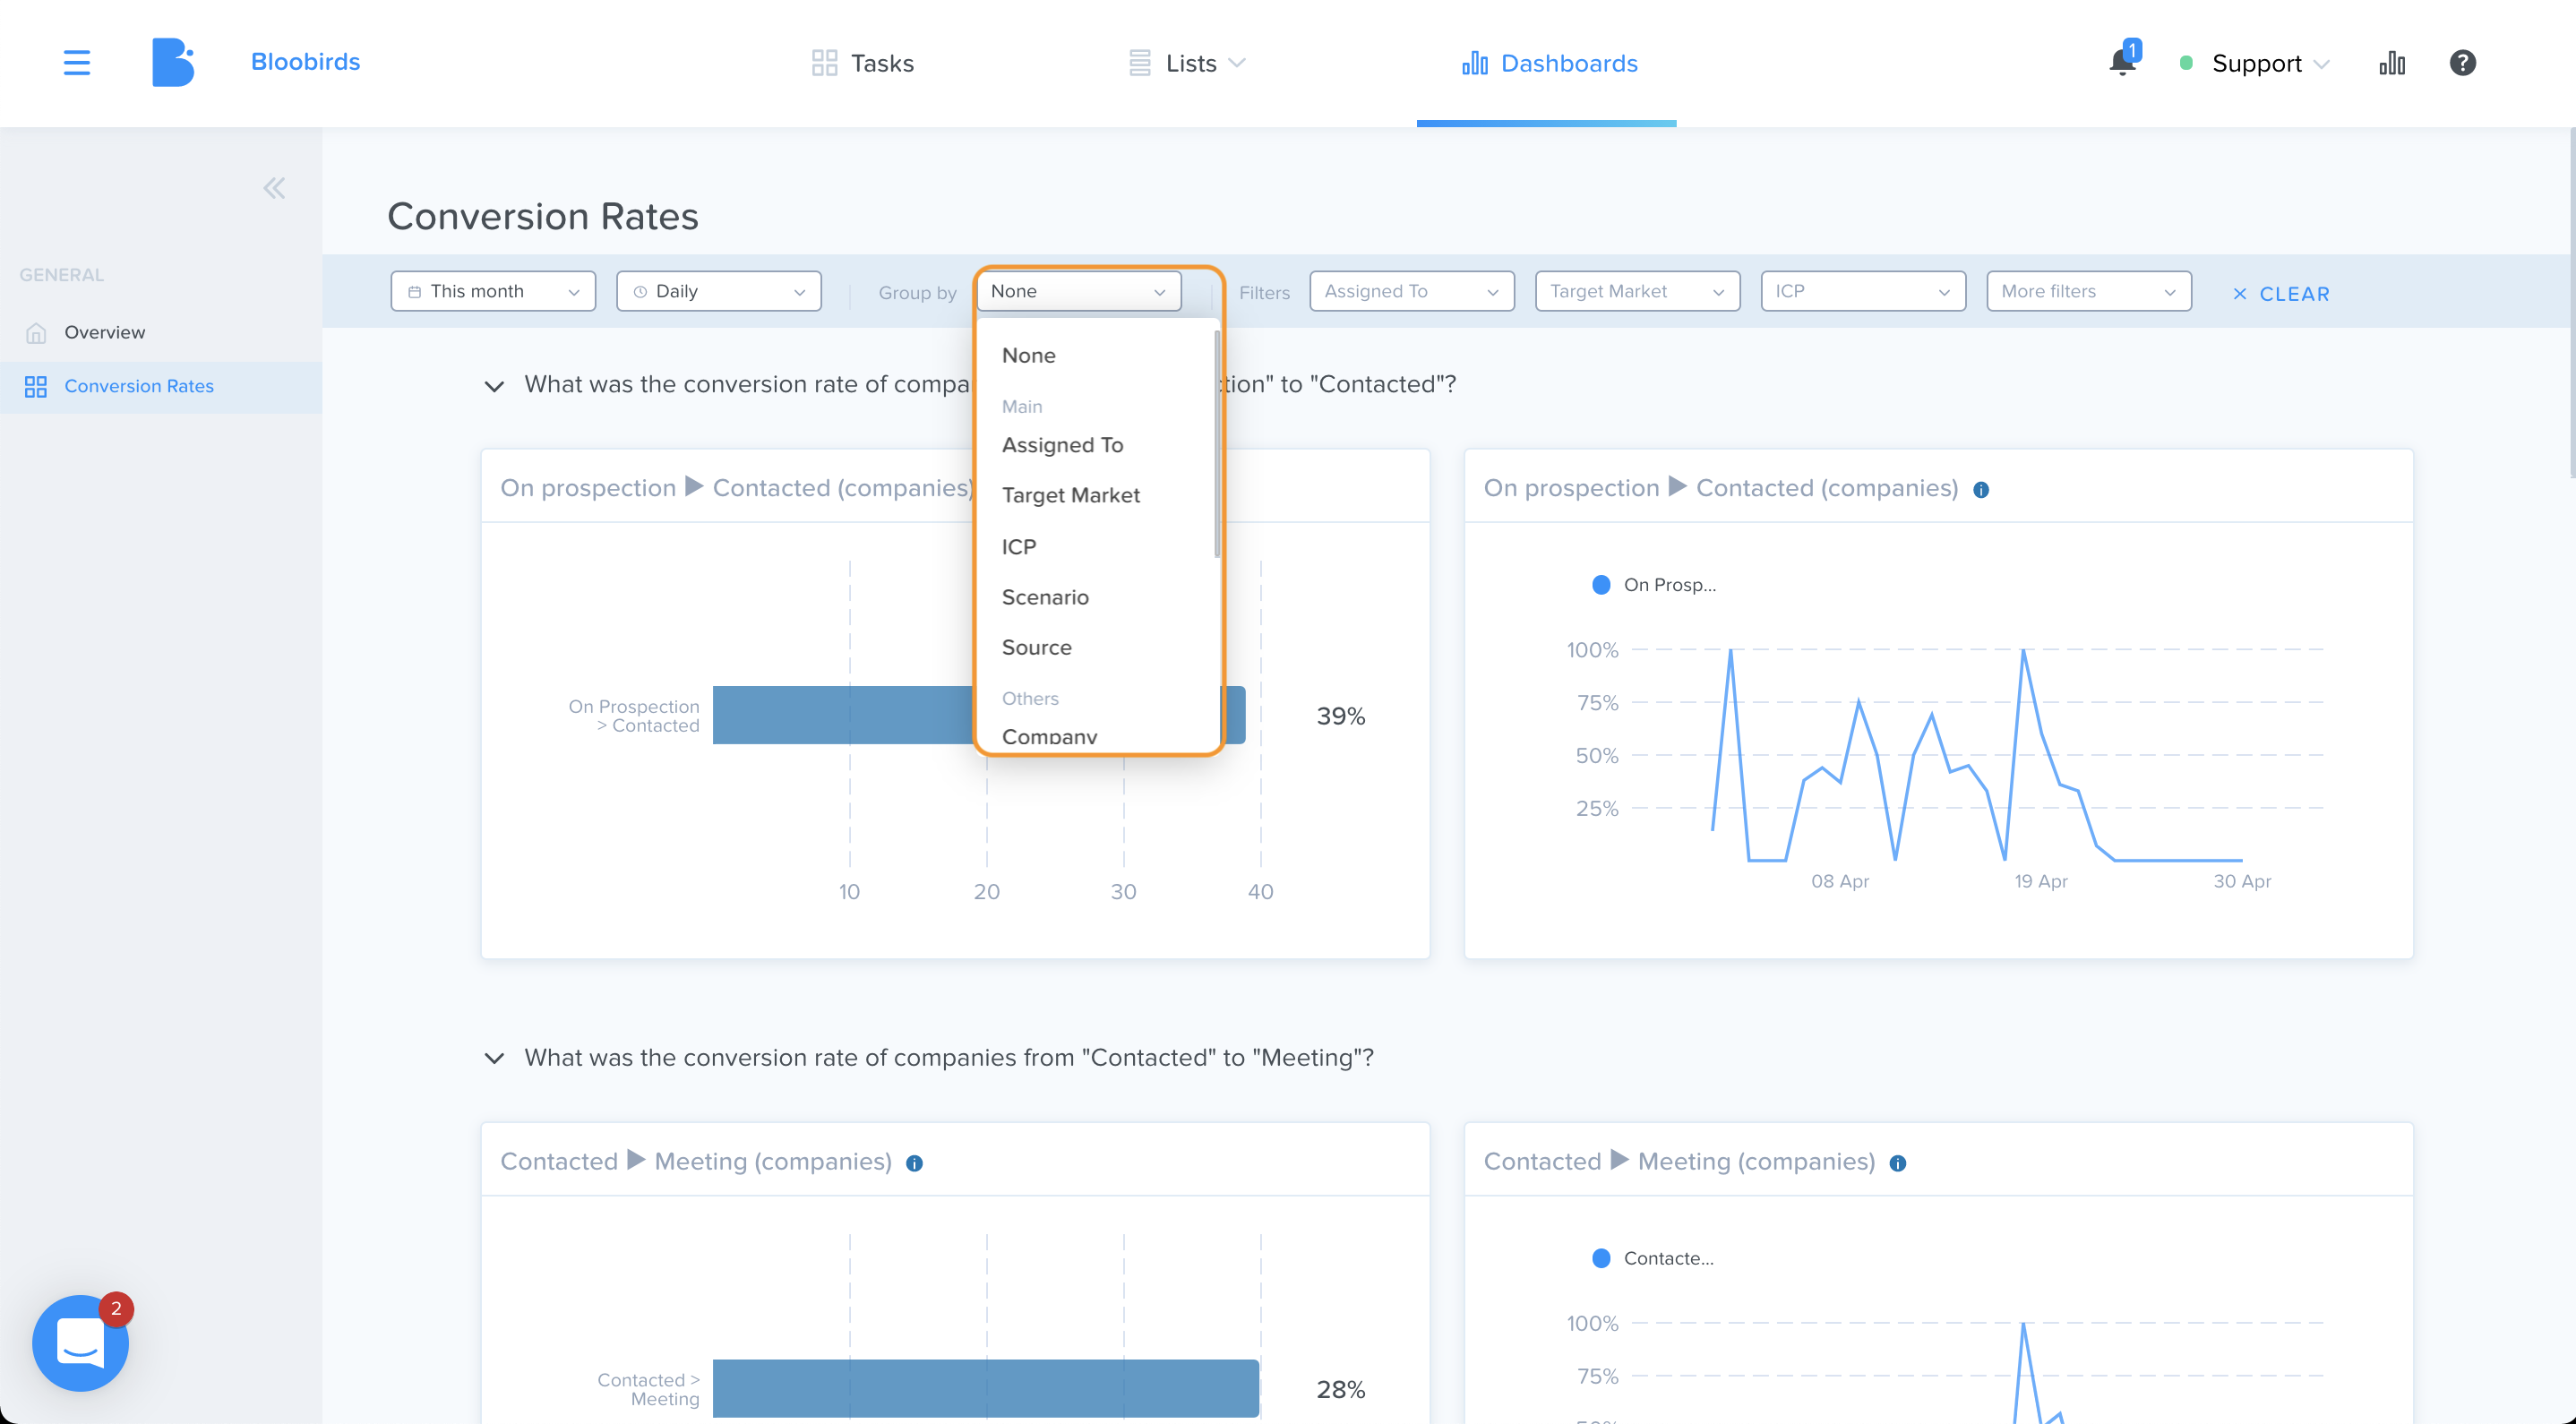This screenshot has width=2576, height=1424.
Task: Open the help question mark icon
Action: coord(2463,63)
